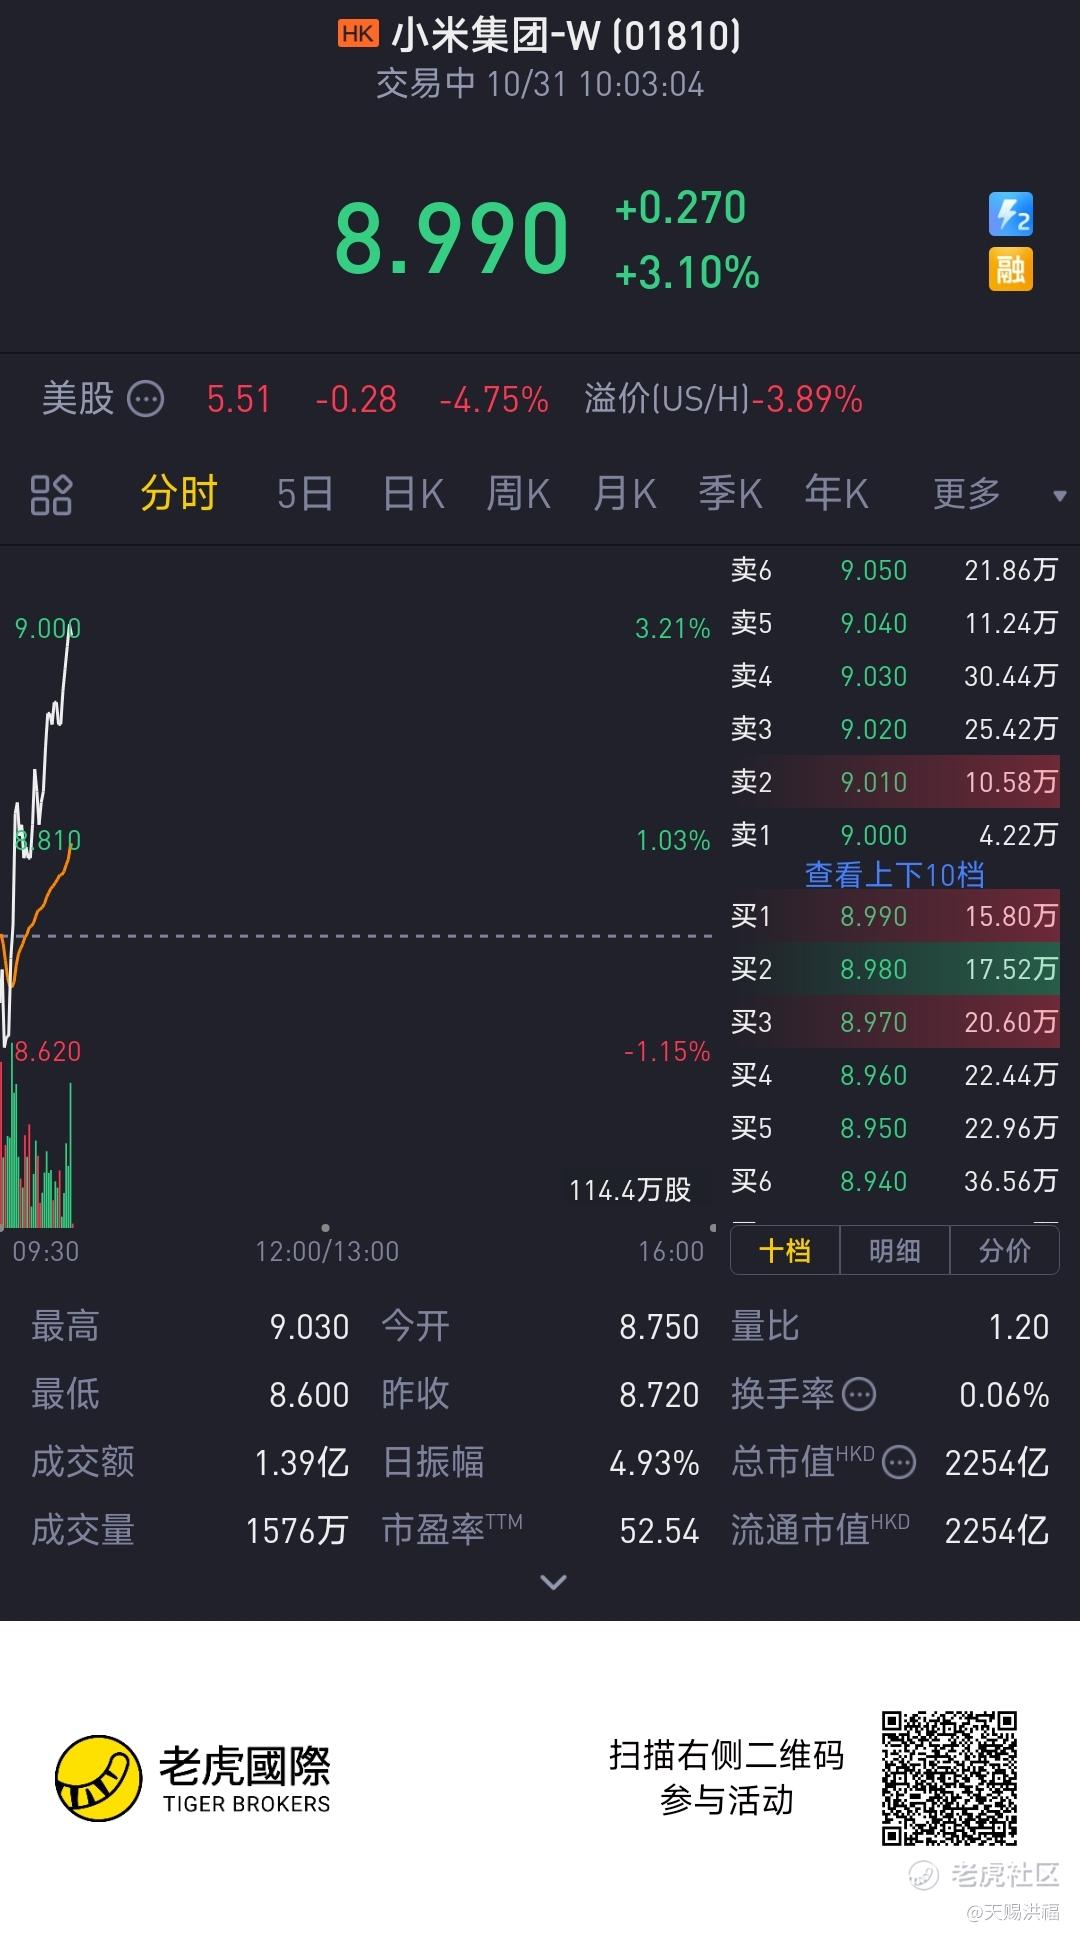Tap 查看上下10档 link
This screenshot has width=1080, height=1937.
pos(894,875)
